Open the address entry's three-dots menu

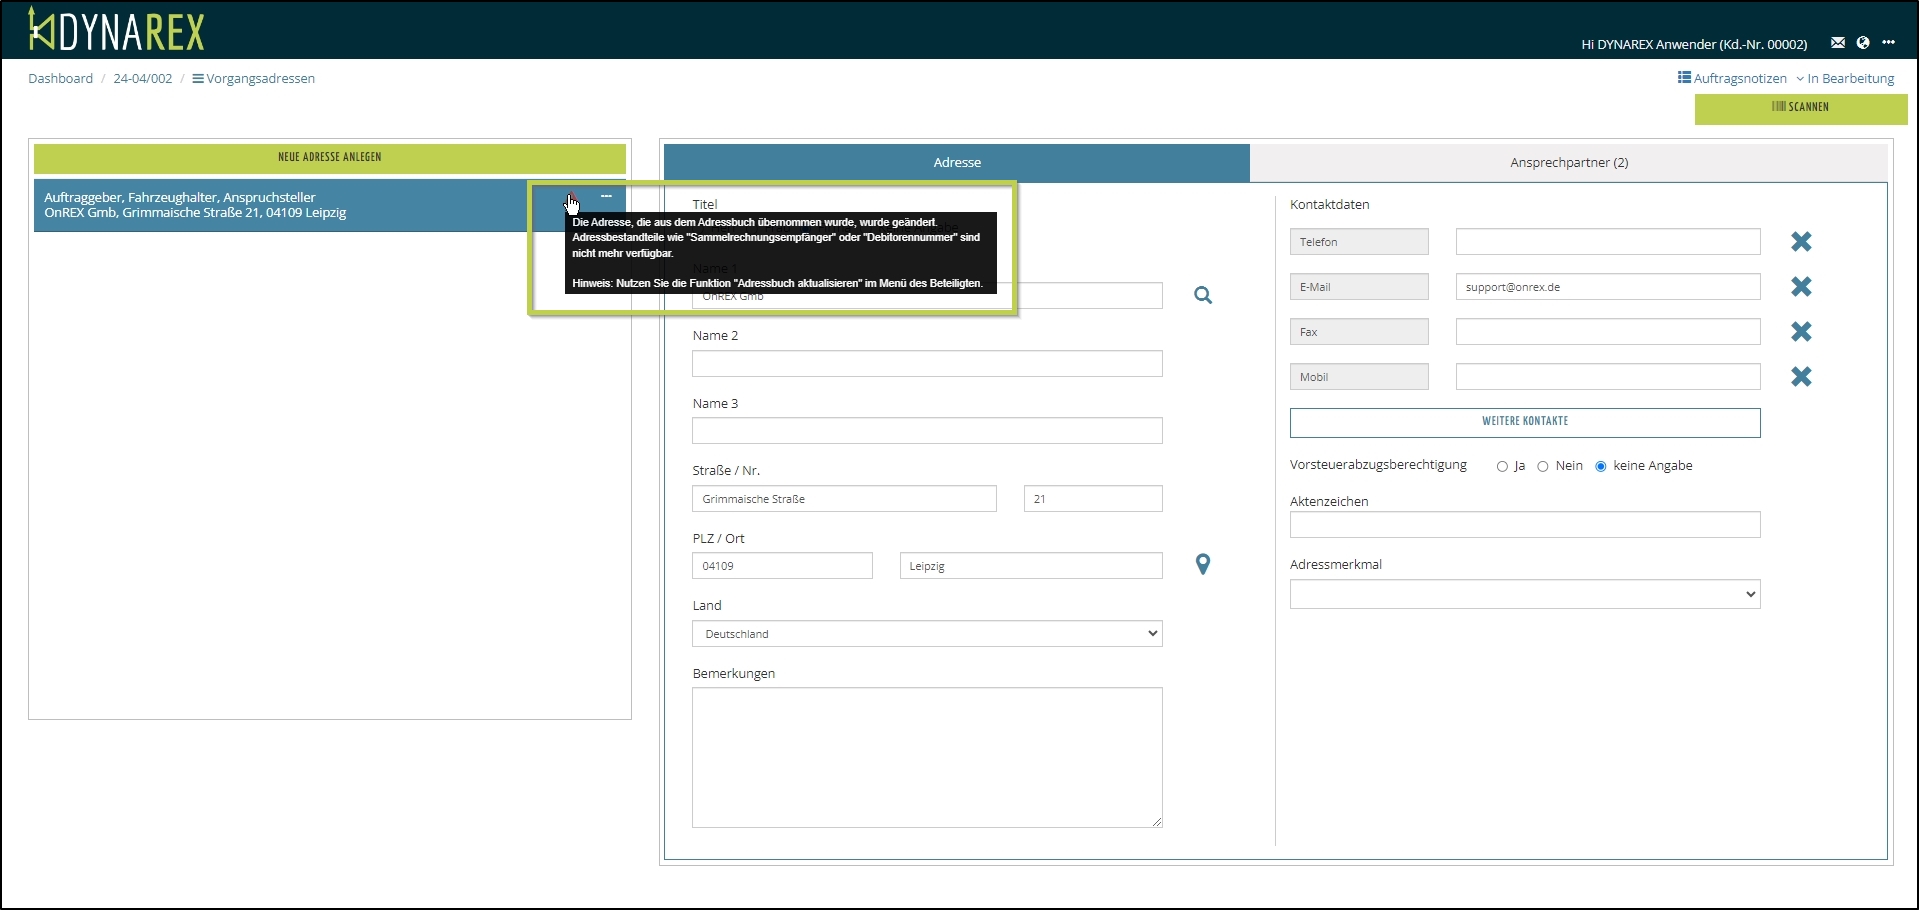coord(606,197)
